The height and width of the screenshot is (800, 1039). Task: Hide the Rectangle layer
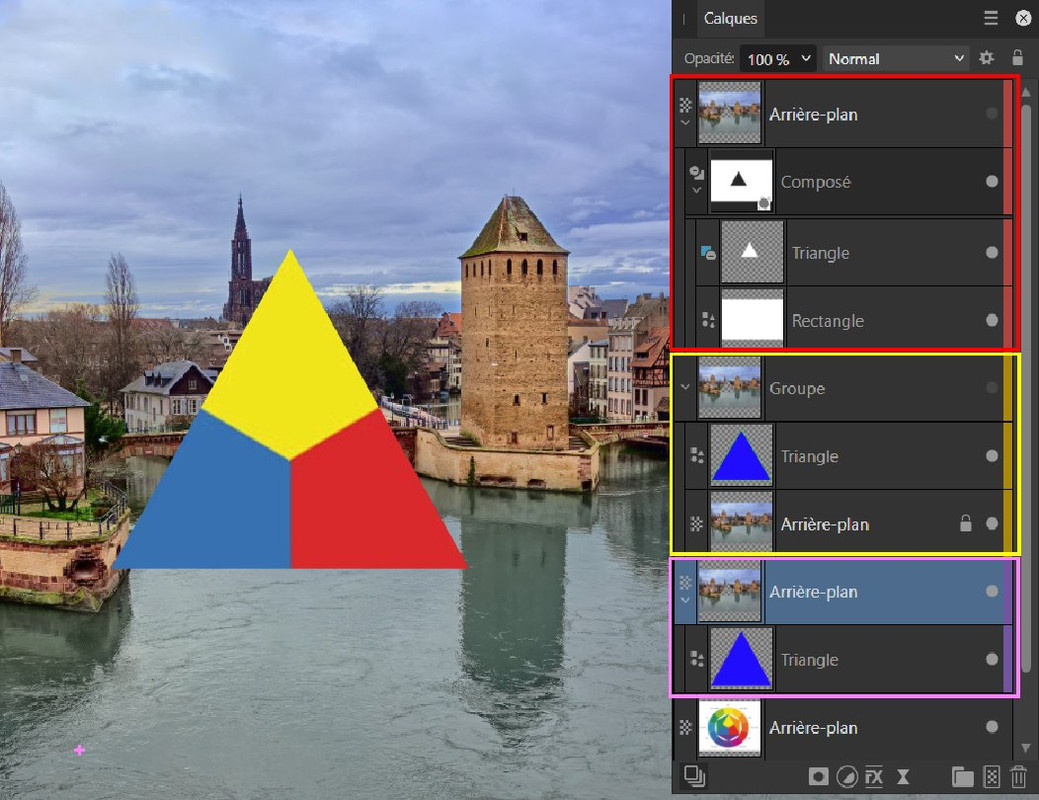(x=991, y=320)
